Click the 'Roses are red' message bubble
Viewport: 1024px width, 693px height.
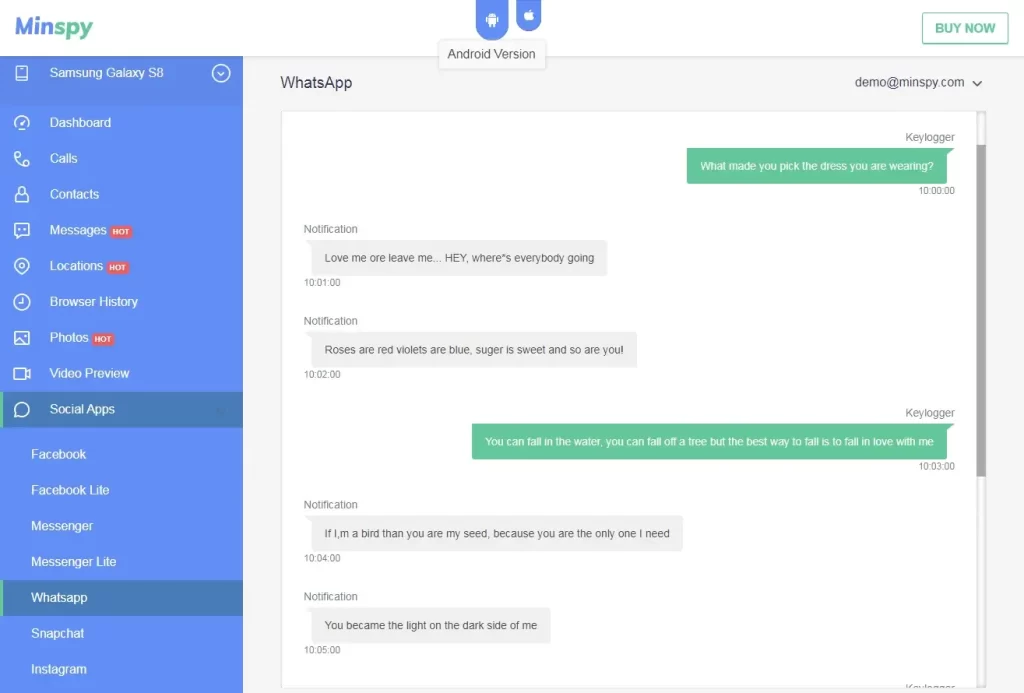[473, 350]
